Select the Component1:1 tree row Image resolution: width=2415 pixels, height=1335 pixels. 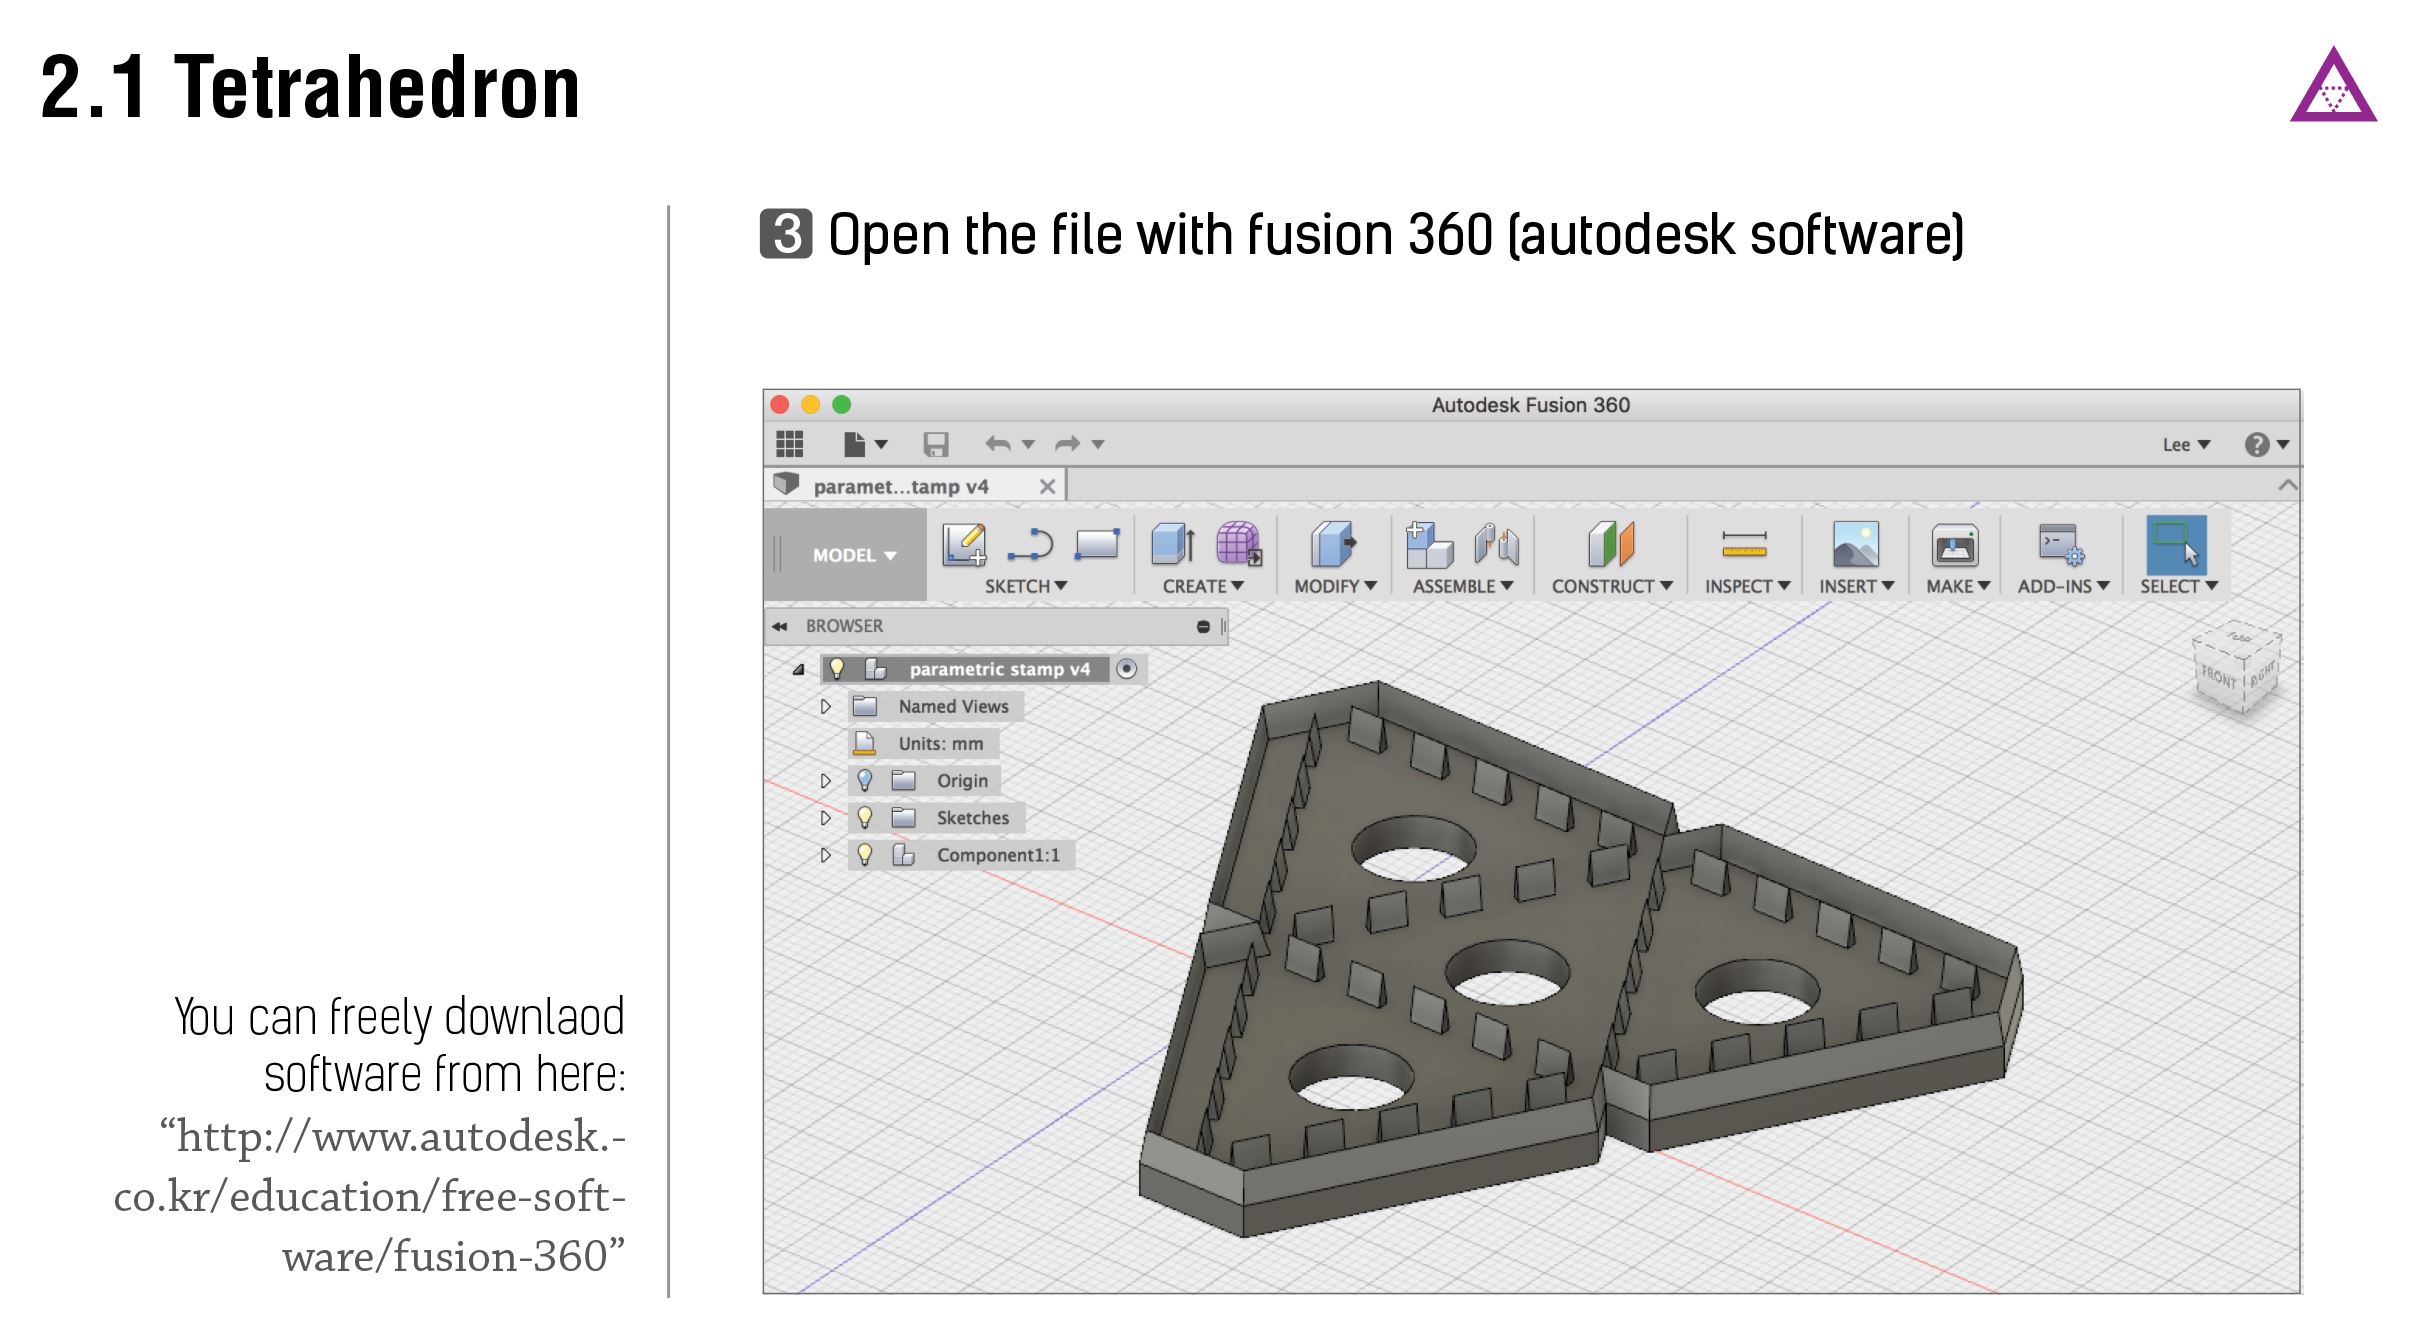[961, 854]
